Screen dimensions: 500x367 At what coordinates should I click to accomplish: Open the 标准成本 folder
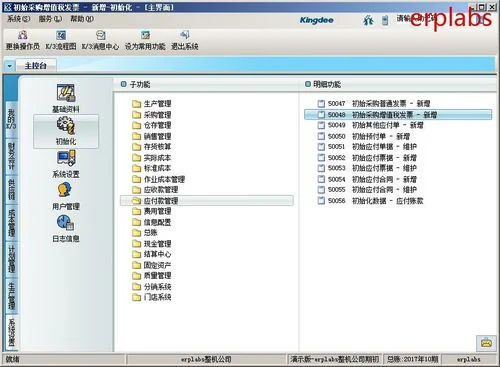[x=152, y=168]
